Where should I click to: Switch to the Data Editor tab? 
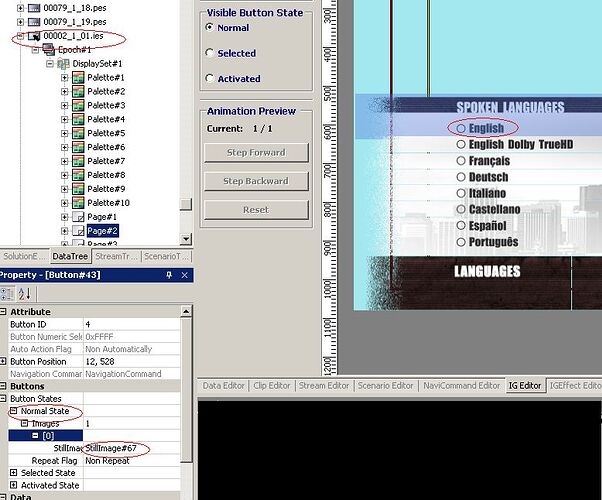(223, 386)
